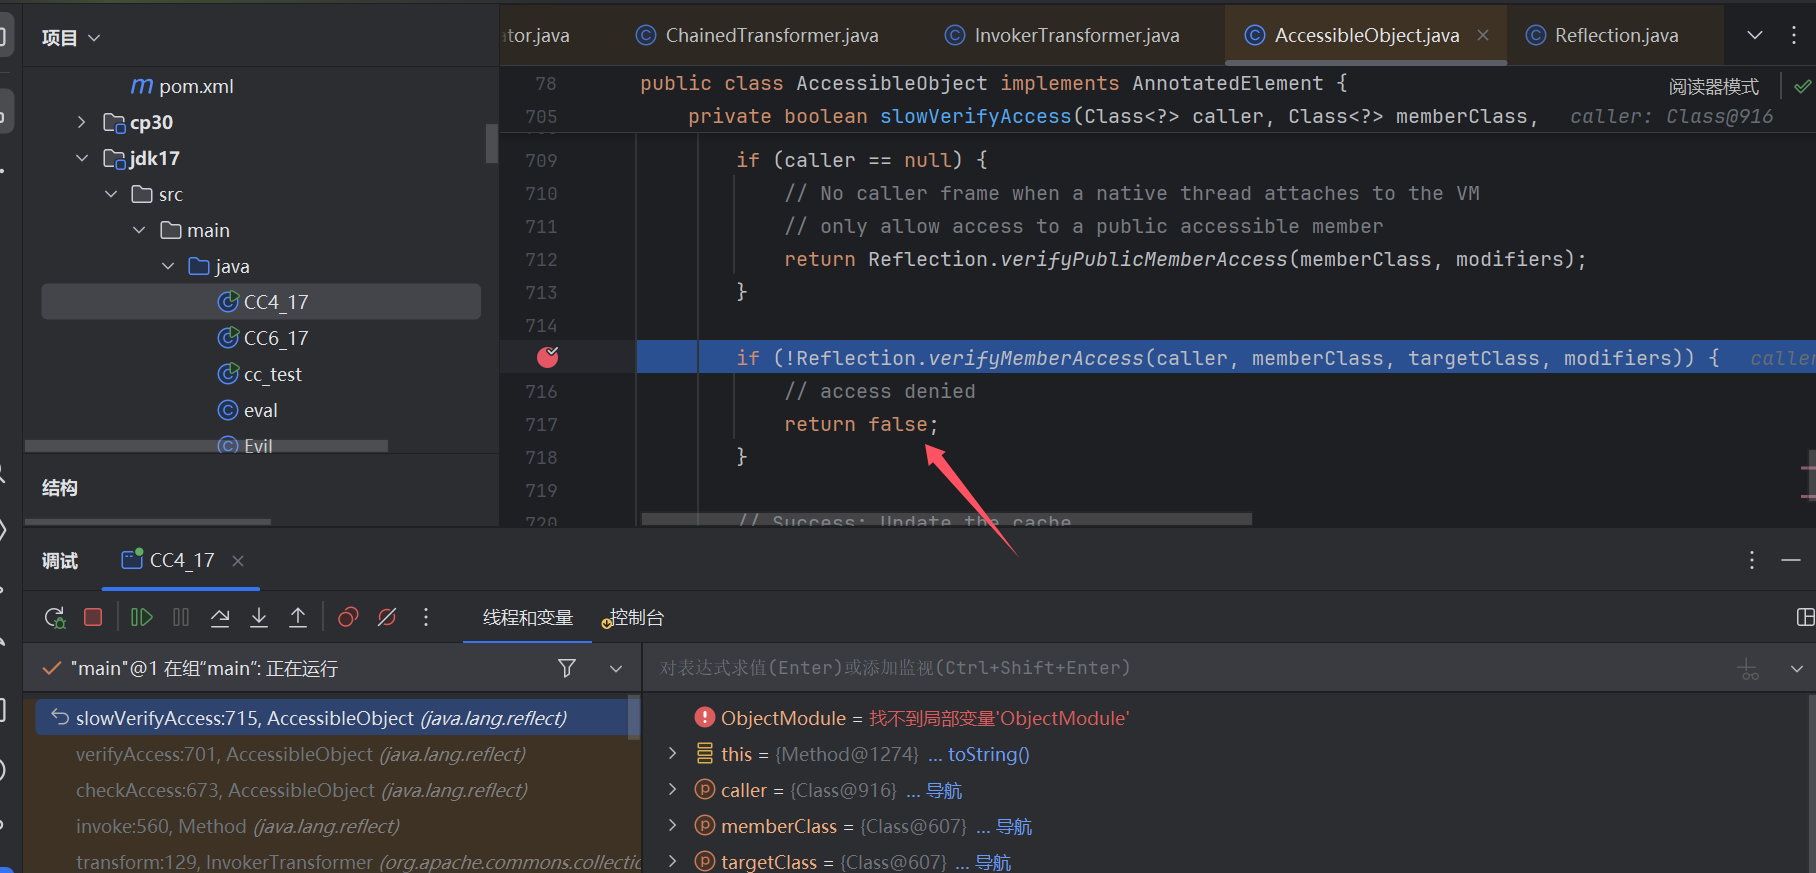The image size is (1816, 873).
Task: Open debug panel options menu
Action: pos(1752,560)
